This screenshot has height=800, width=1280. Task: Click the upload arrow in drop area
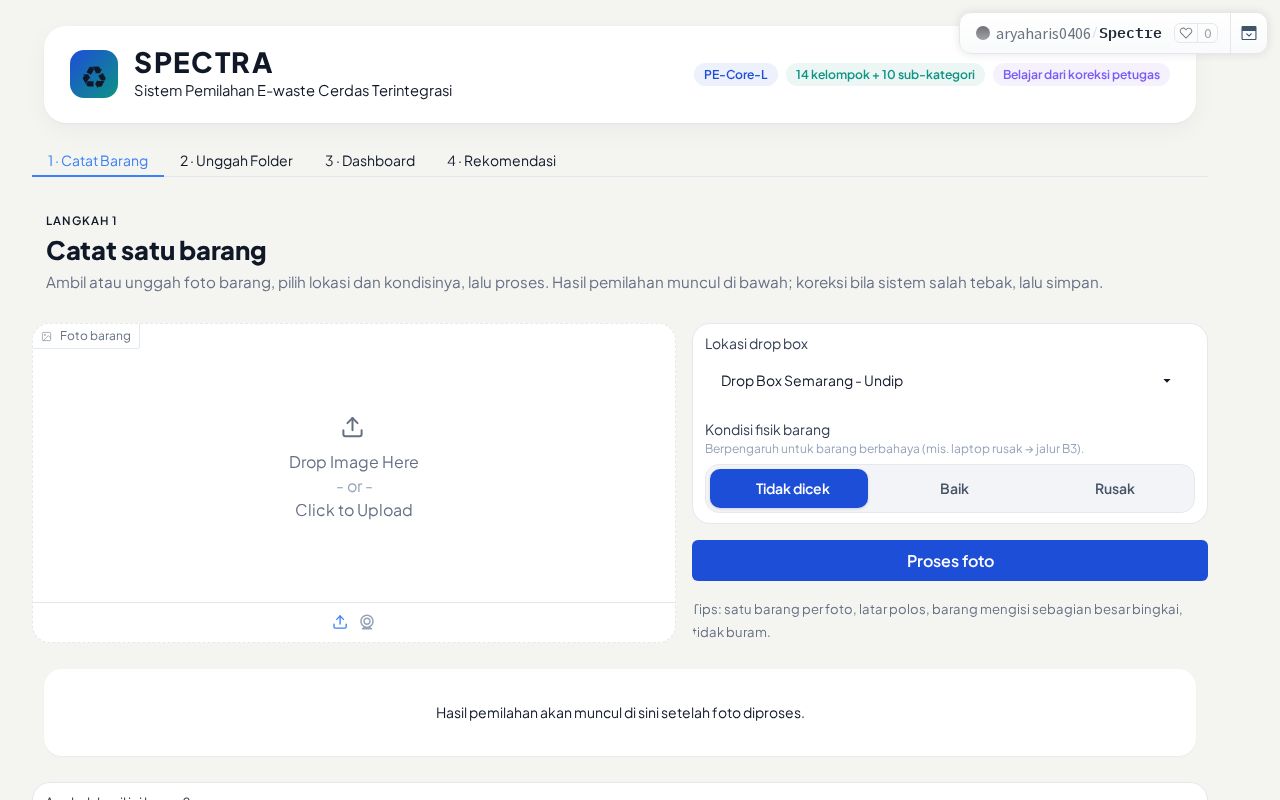click(x=352, y=427)
